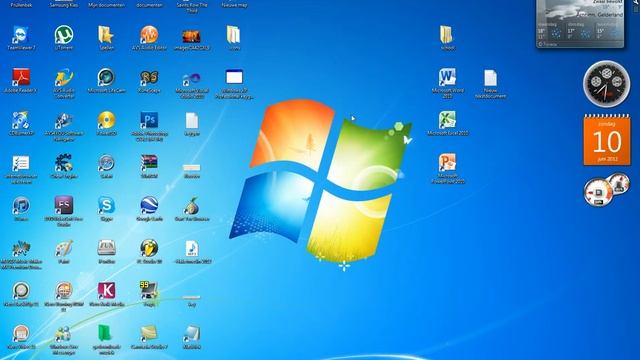The image size is (640, 360).
Task: Start Tor Browser onion icon
Action: 191,205
